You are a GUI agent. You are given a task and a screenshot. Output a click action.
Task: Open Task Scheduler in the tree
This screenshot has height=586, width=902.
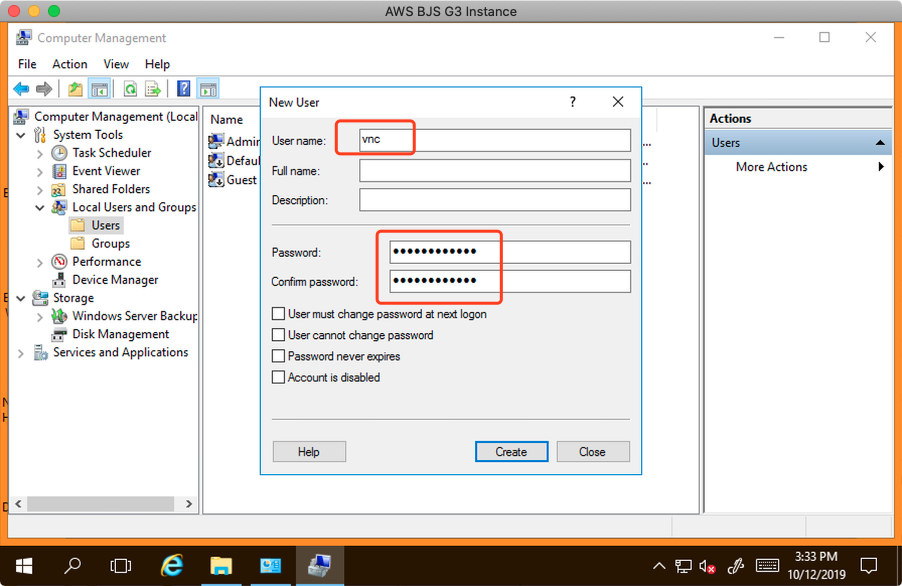(x=111, y=153)
